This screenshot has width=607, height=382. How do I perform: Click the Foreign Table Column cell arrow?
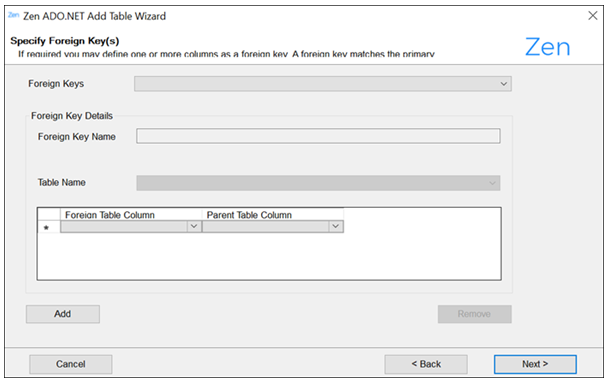click(x=194, y=226)
